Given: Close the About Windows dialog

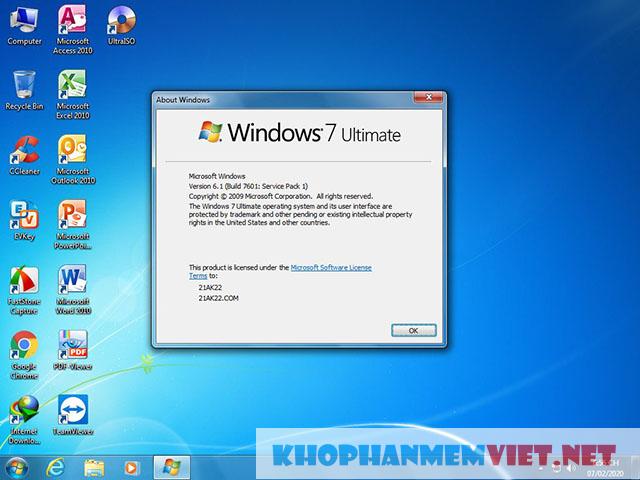Looking at the screenshot, I should [x=428, y=97].
